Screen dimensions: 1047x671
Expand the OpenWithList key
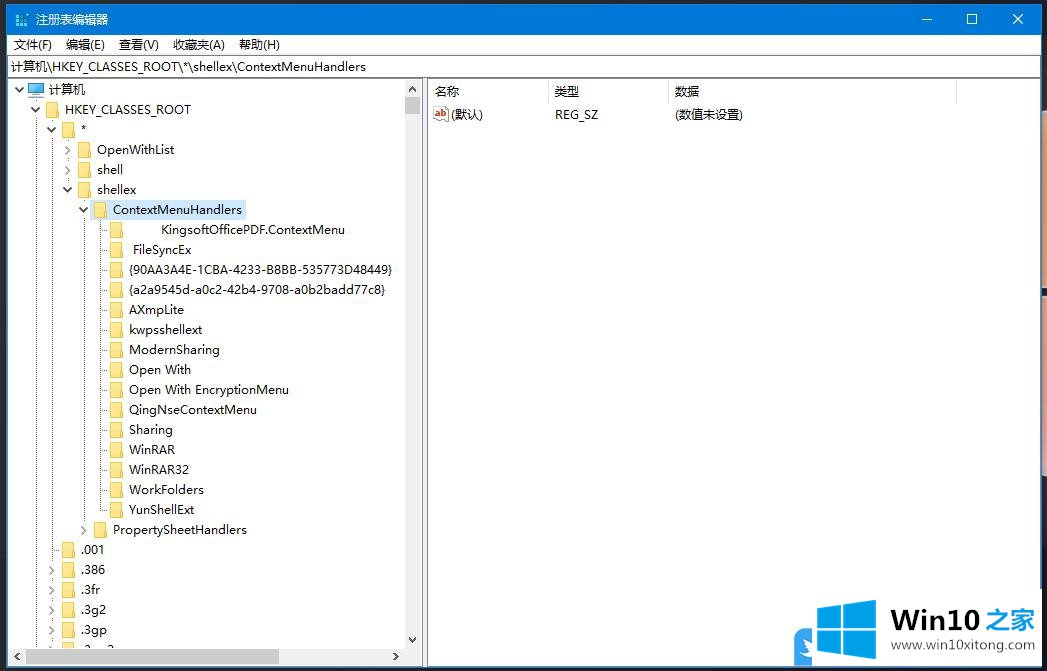click(68, 150)
